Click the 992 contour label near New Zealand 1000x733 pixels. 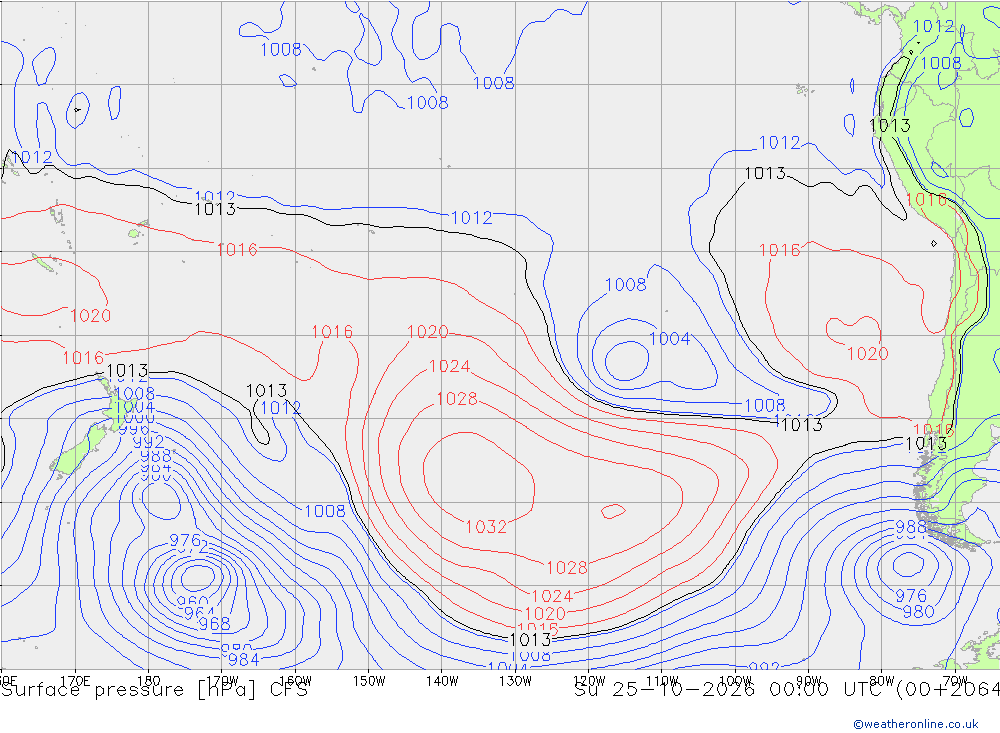[x=148, y=441]
